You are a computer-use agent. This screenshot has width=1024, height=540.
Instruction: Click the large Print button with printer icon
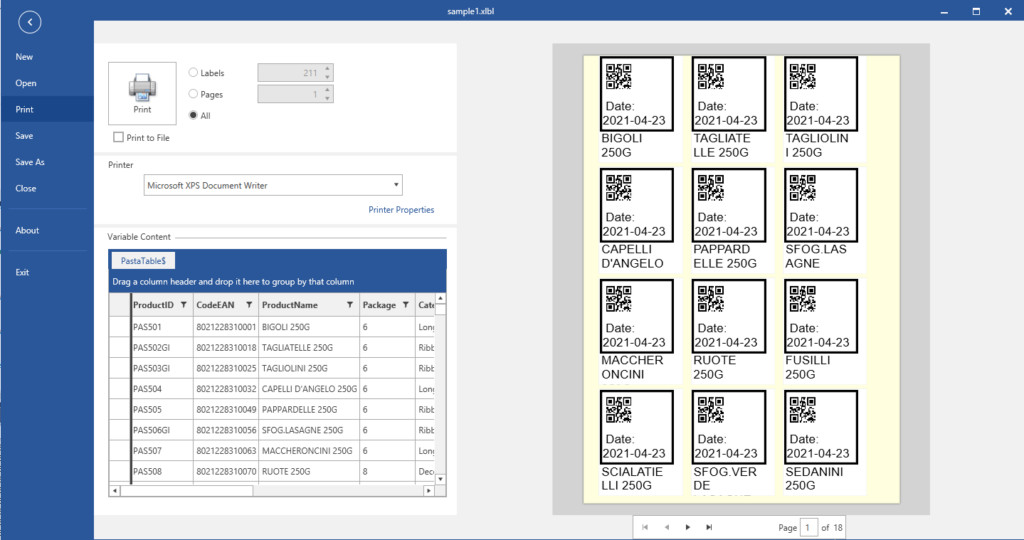point(142,93)
